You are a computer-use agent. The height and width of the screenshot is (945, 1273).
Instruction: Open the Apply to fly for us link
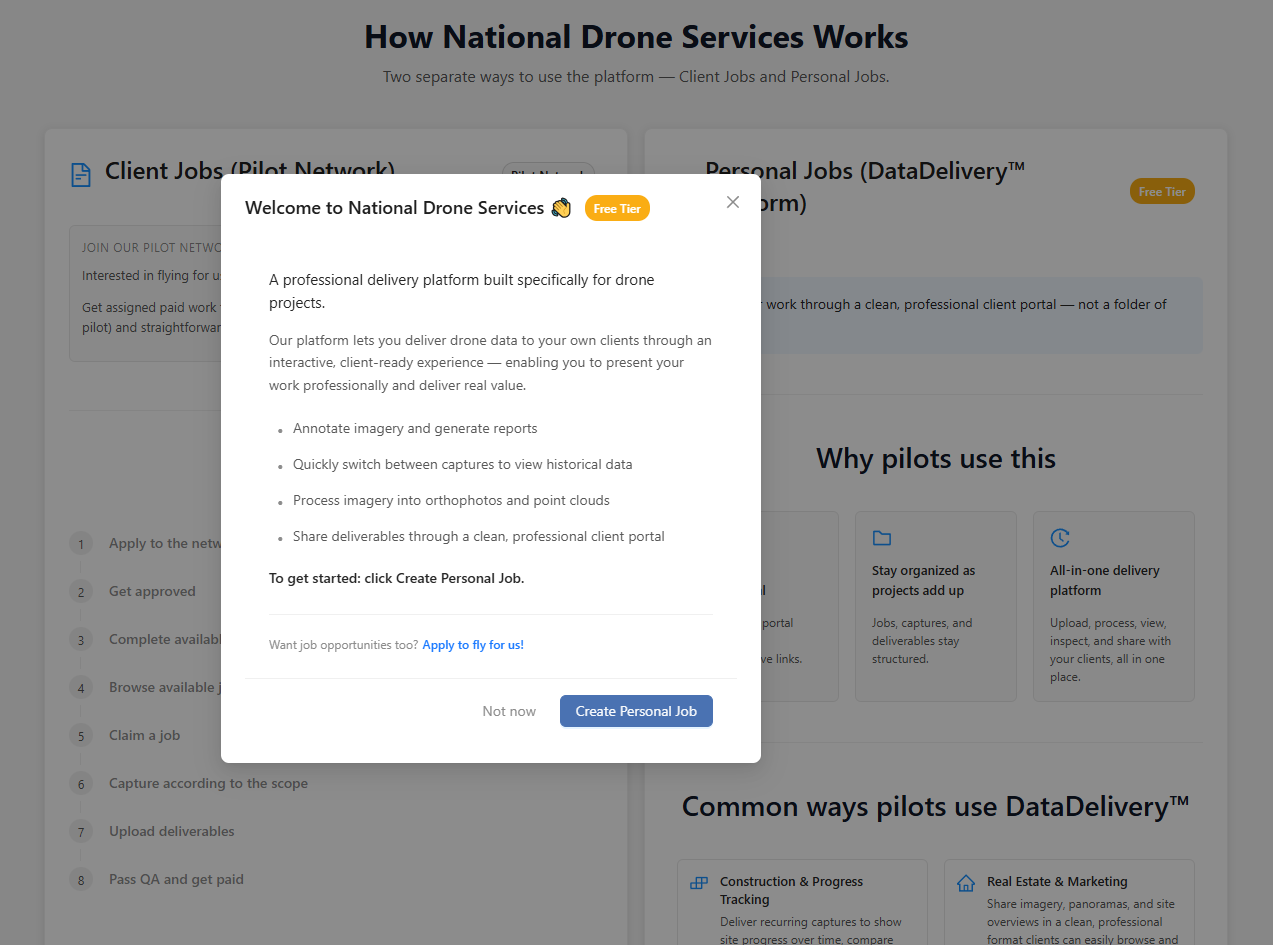coord(473,645)
